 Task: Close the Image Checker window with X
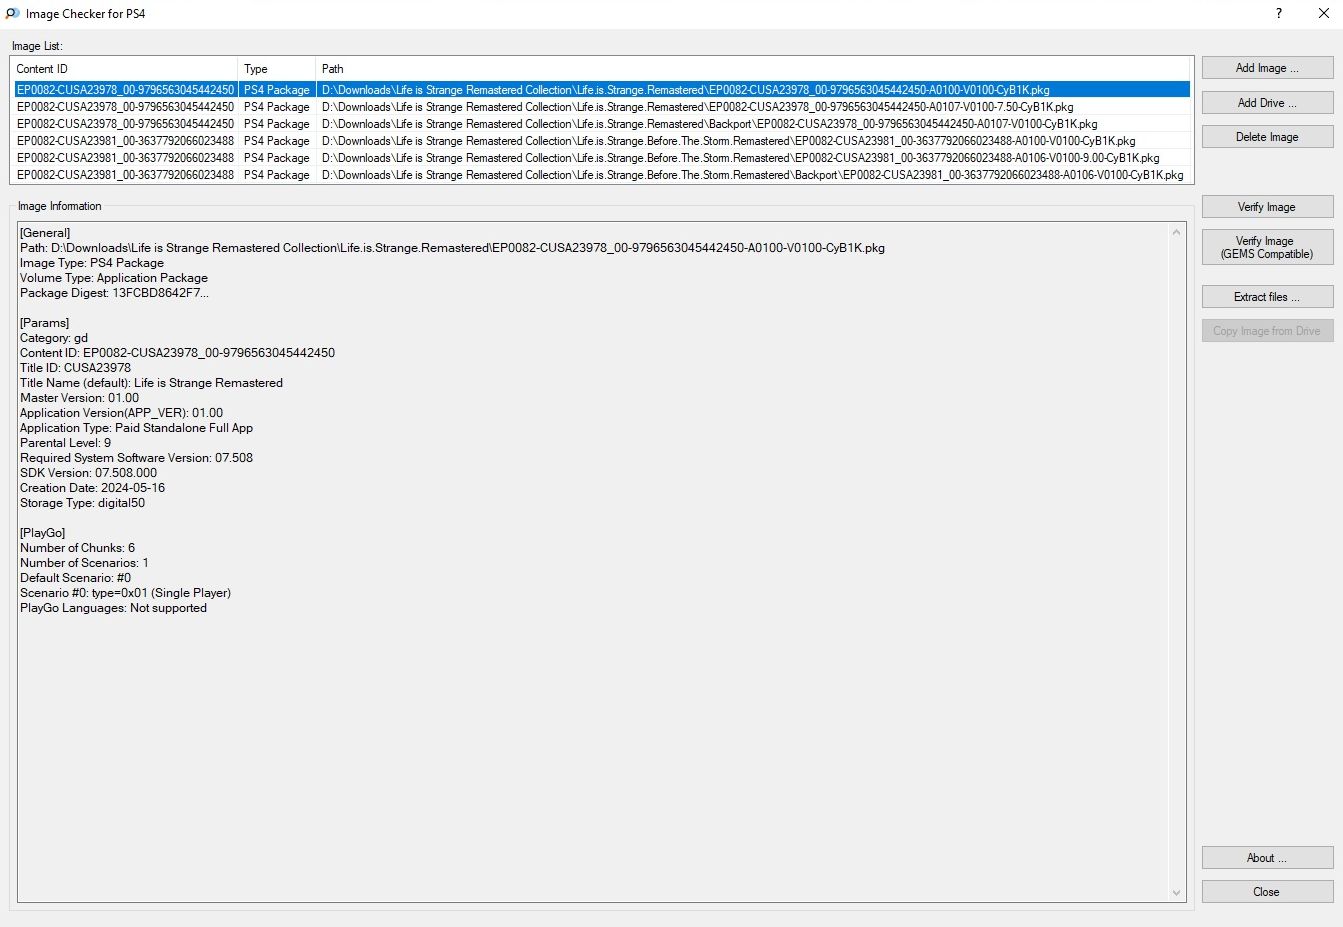pyautogui.click(x=1323, y=14)
